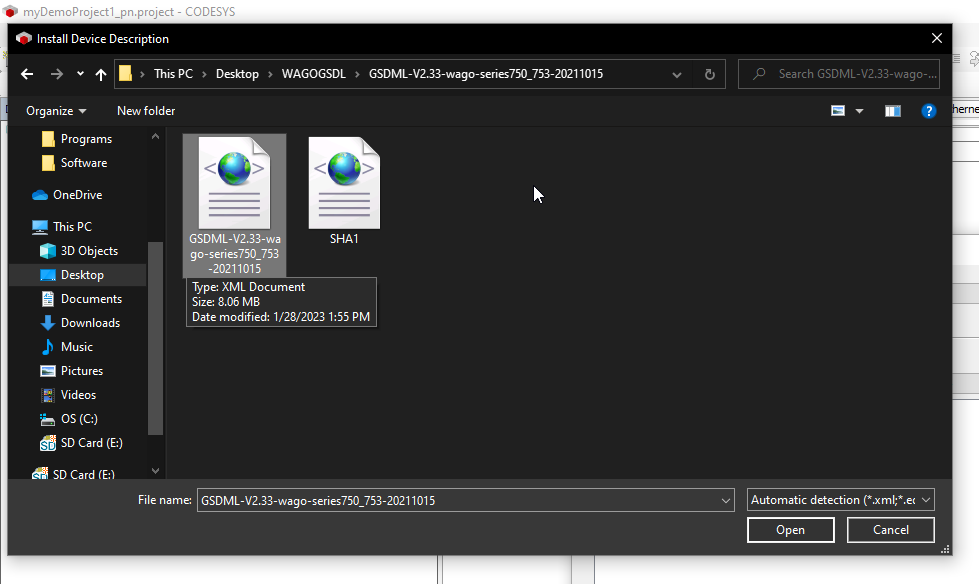
Task: Go forward in folder history
Action: coord(57,74)
